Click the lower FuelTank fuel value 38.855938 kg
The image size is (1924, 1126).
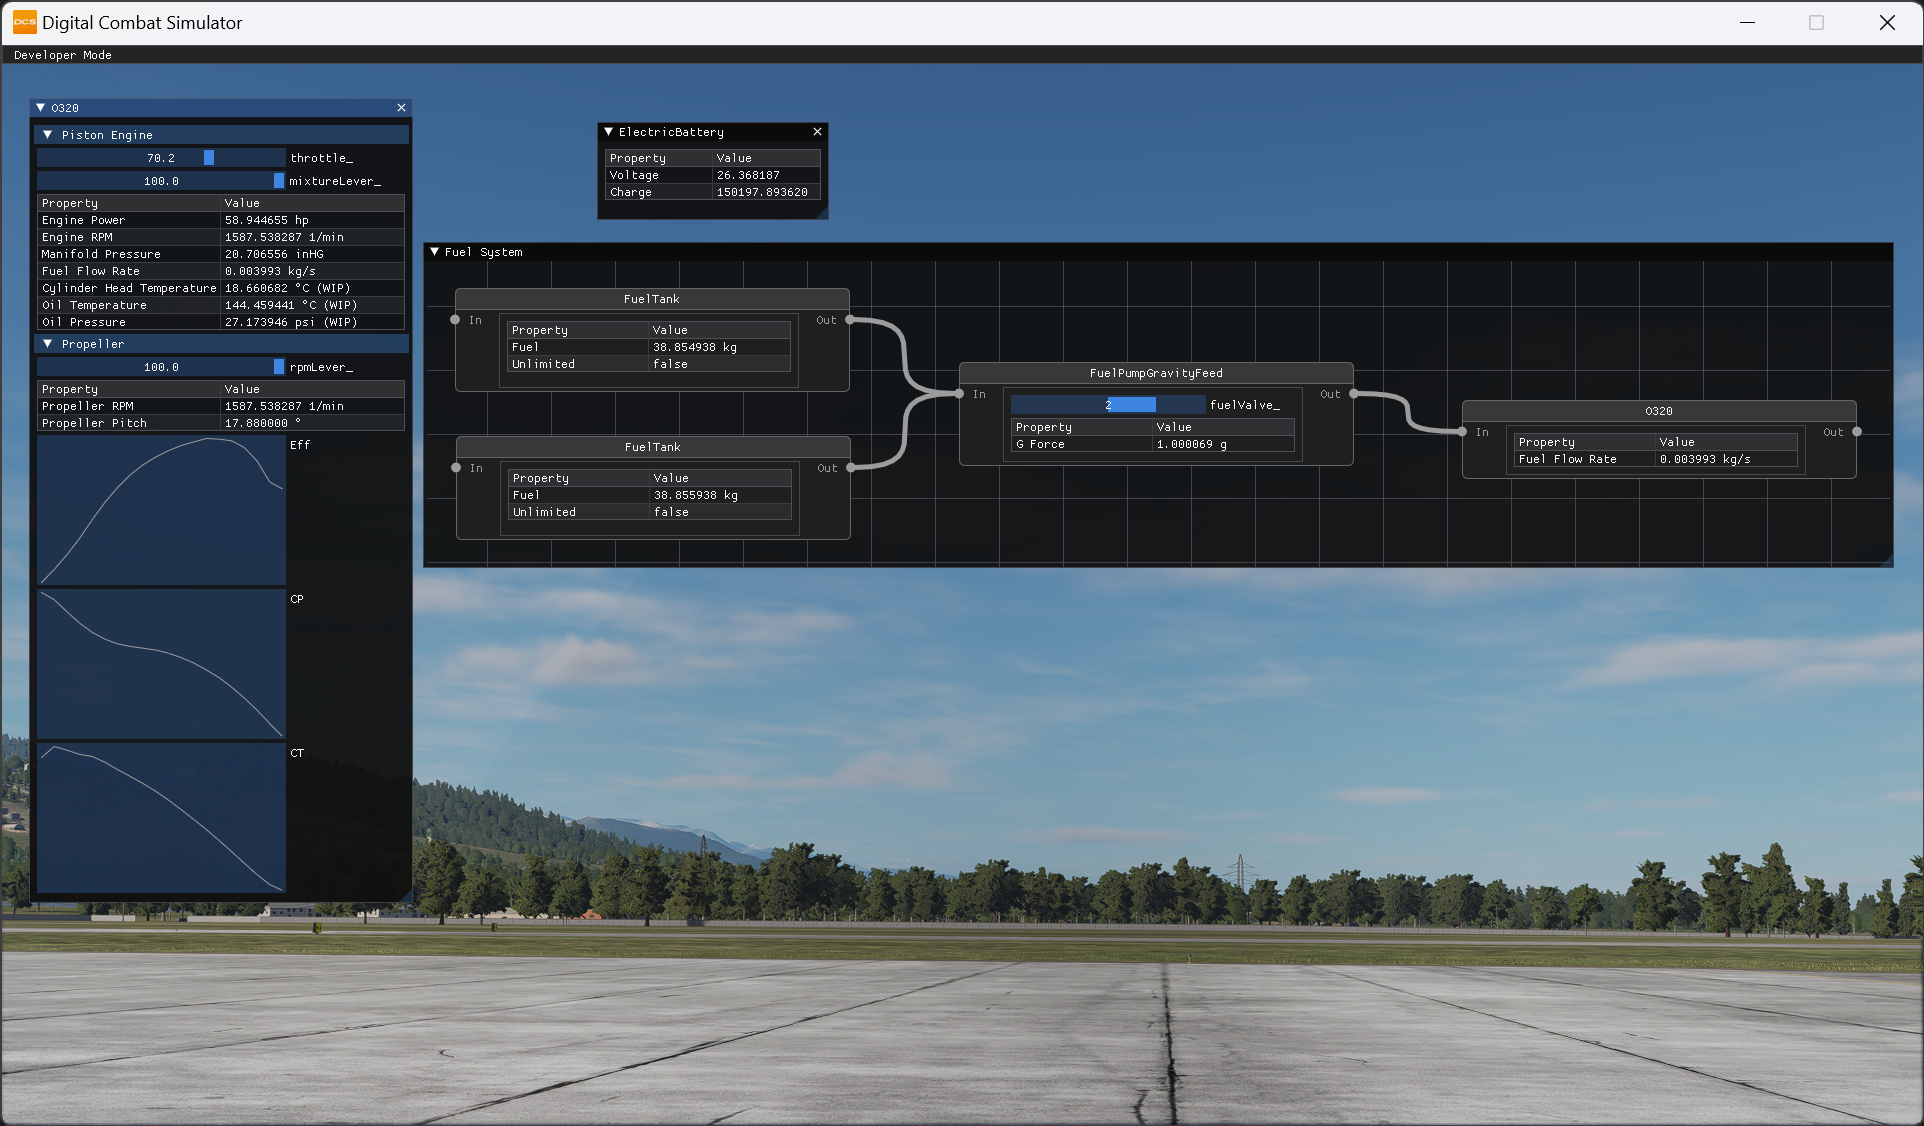tap(696, 495)
